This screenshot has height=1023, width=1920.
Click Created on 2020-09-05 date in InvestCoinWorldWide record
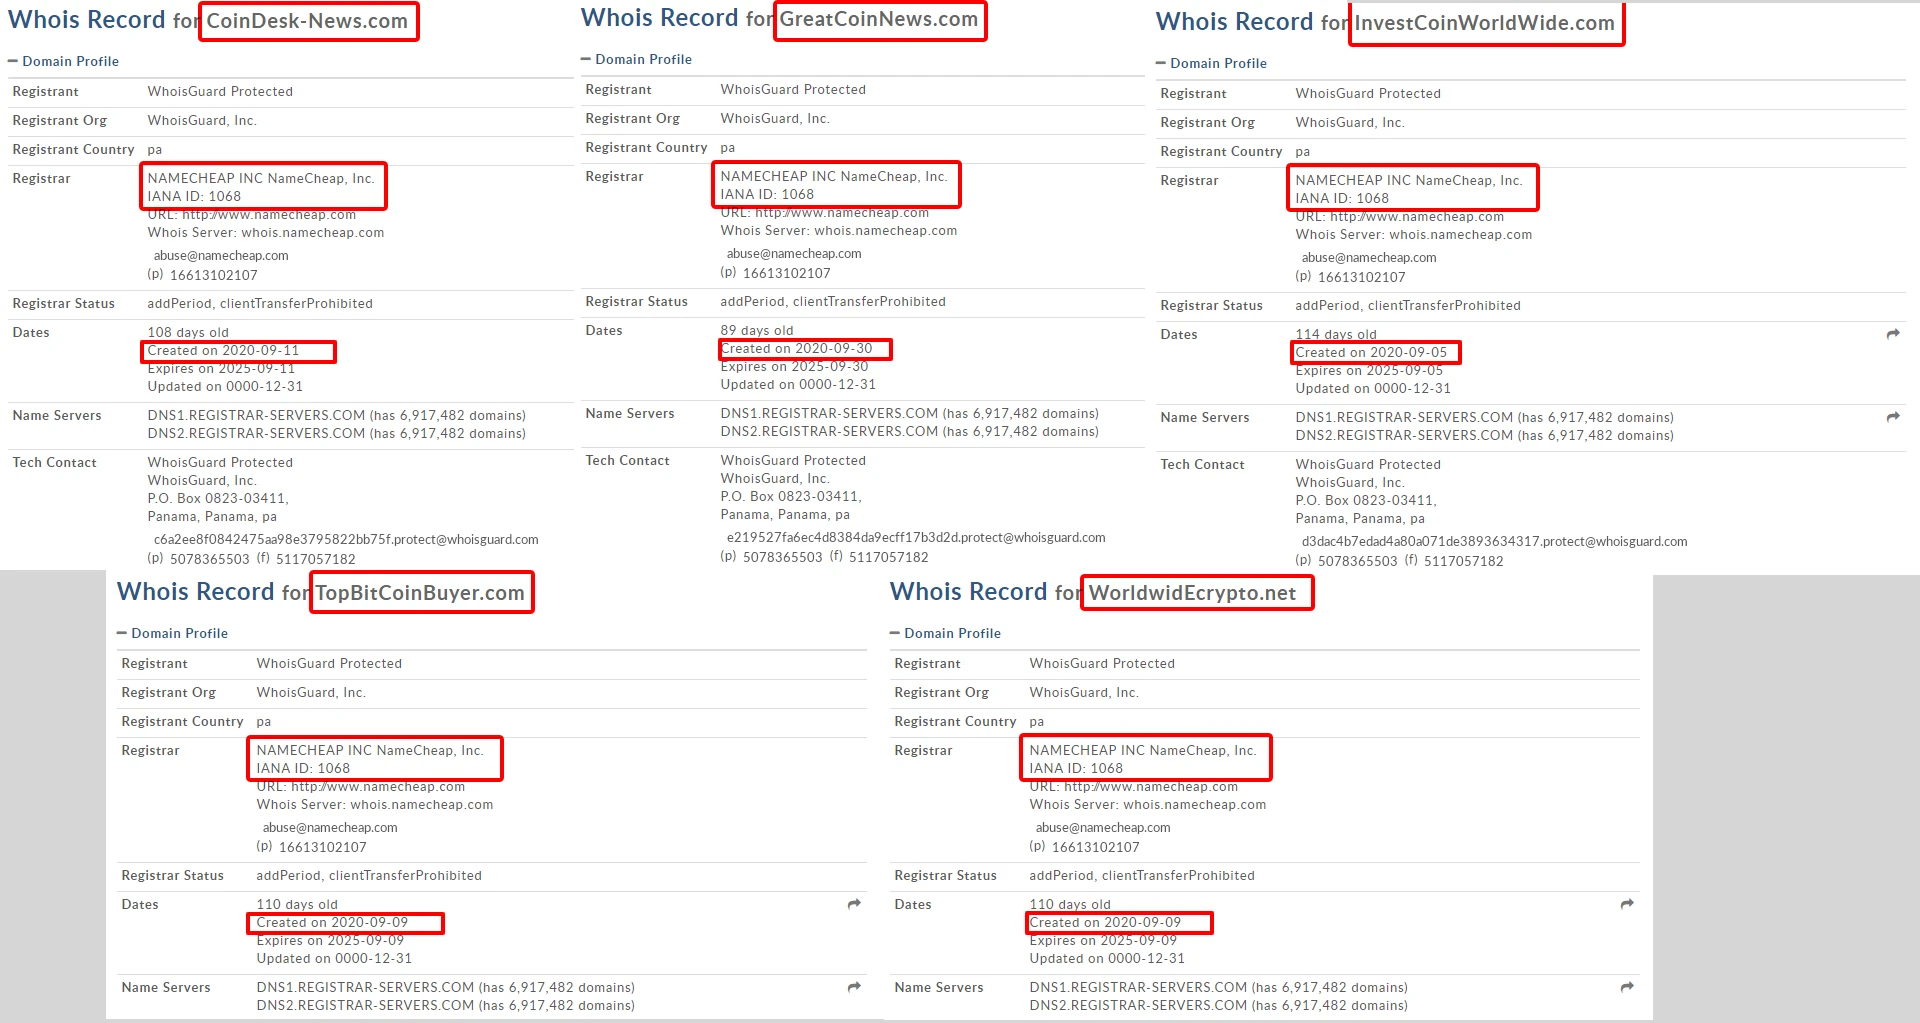coord(1371,352)
